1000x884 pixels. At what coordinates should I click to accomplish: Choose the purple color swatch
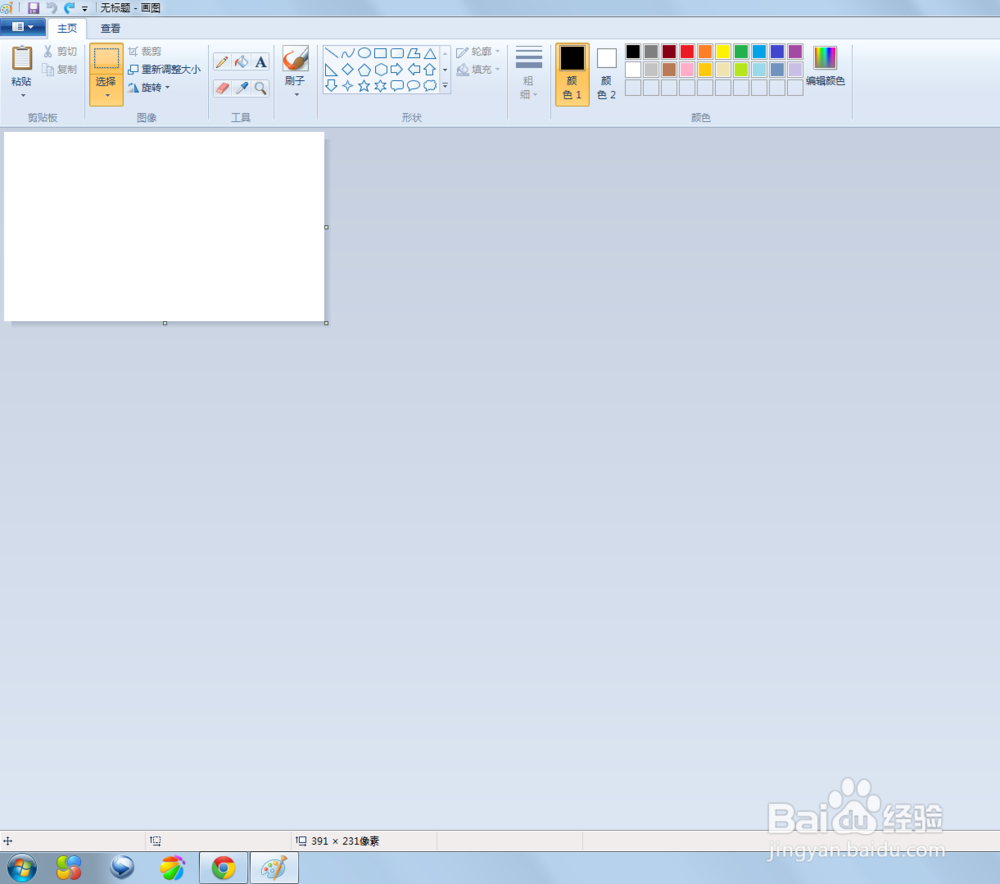[x=795, y=52]
